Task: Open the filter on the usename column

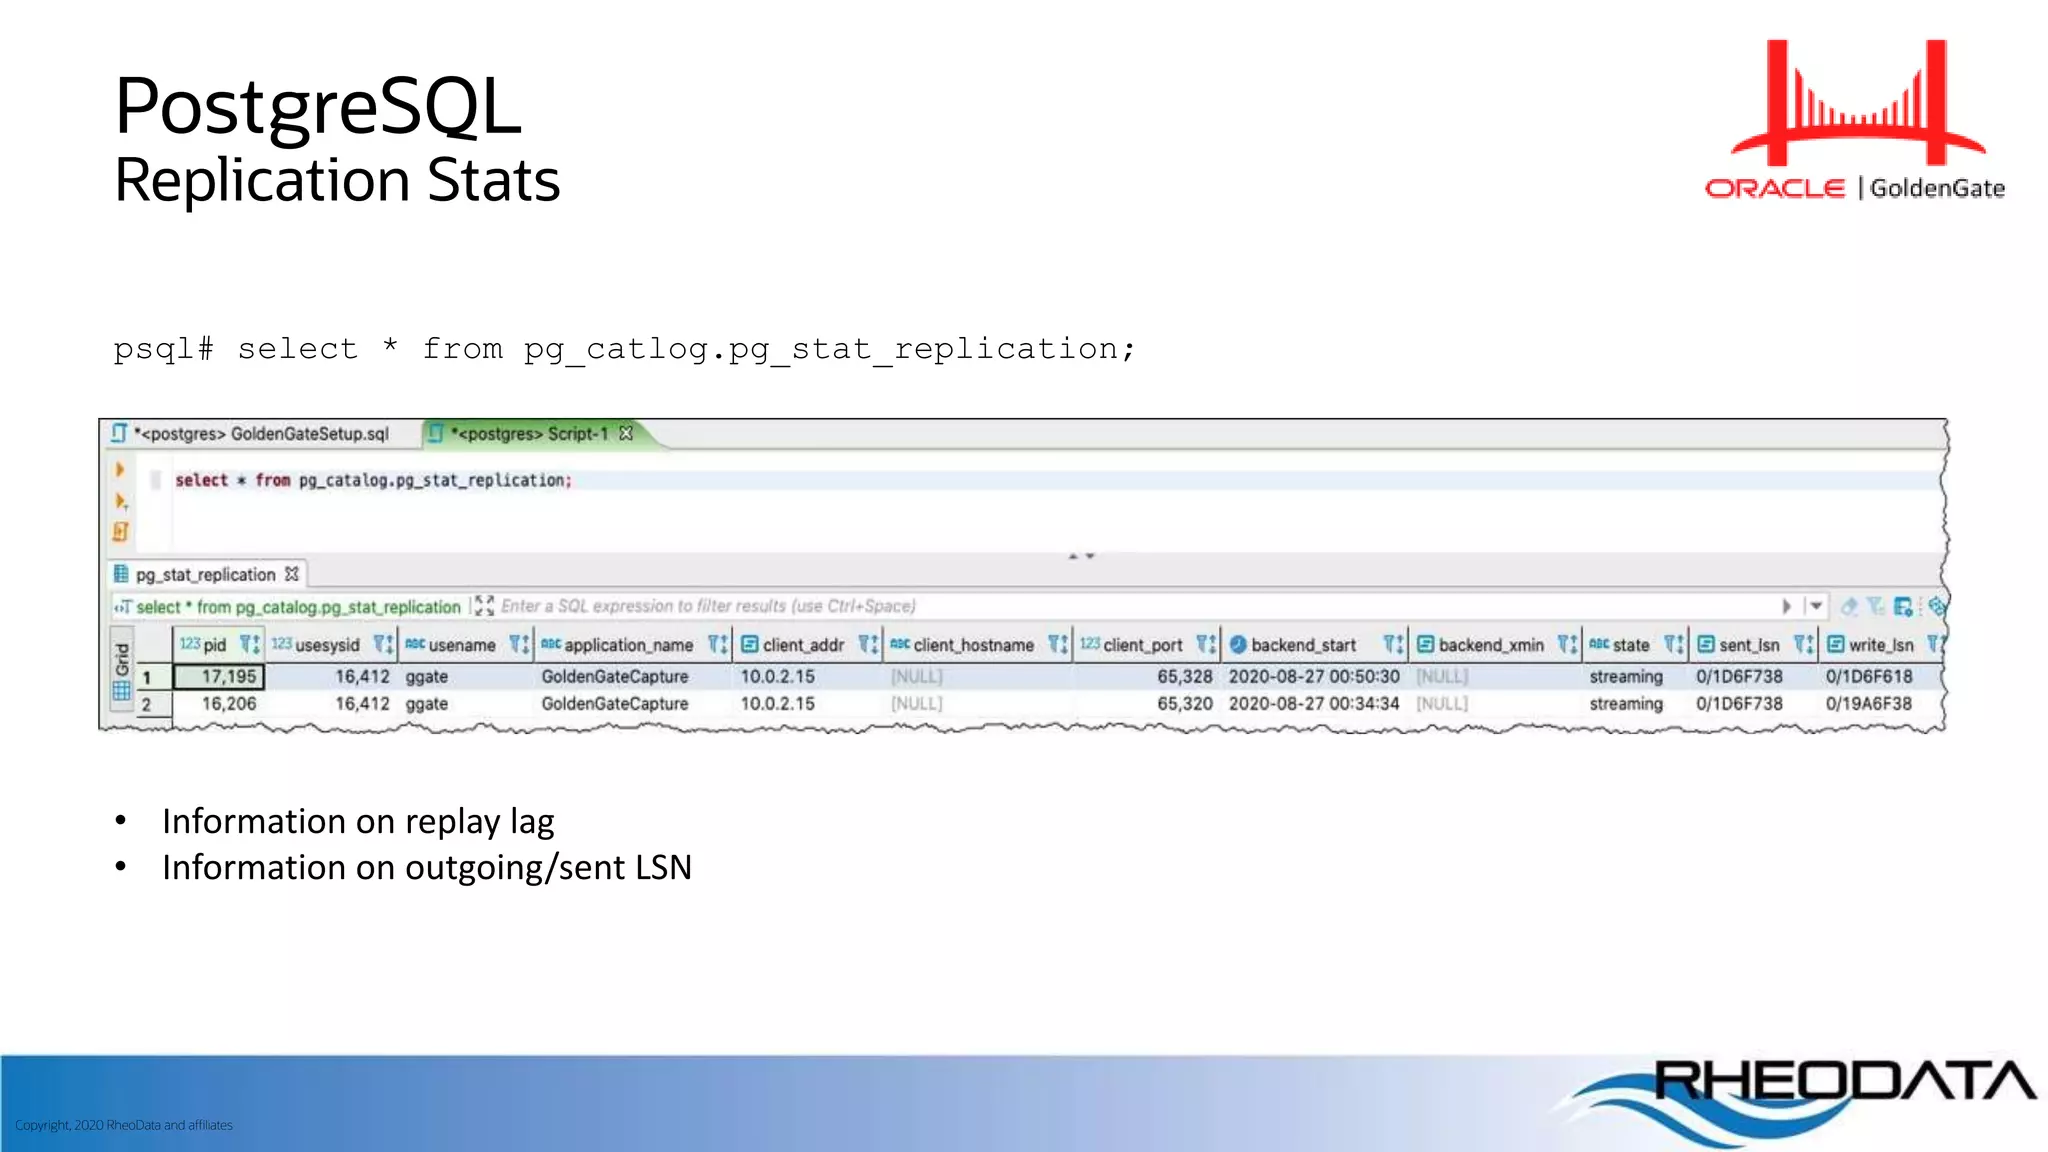Action: [518, 645]
